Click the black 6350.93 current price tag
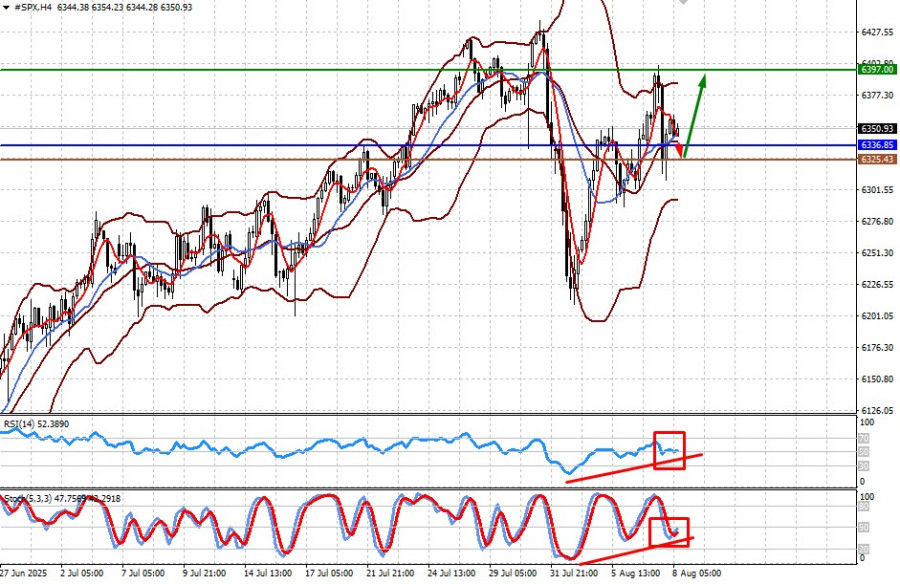 pos(877,129)
